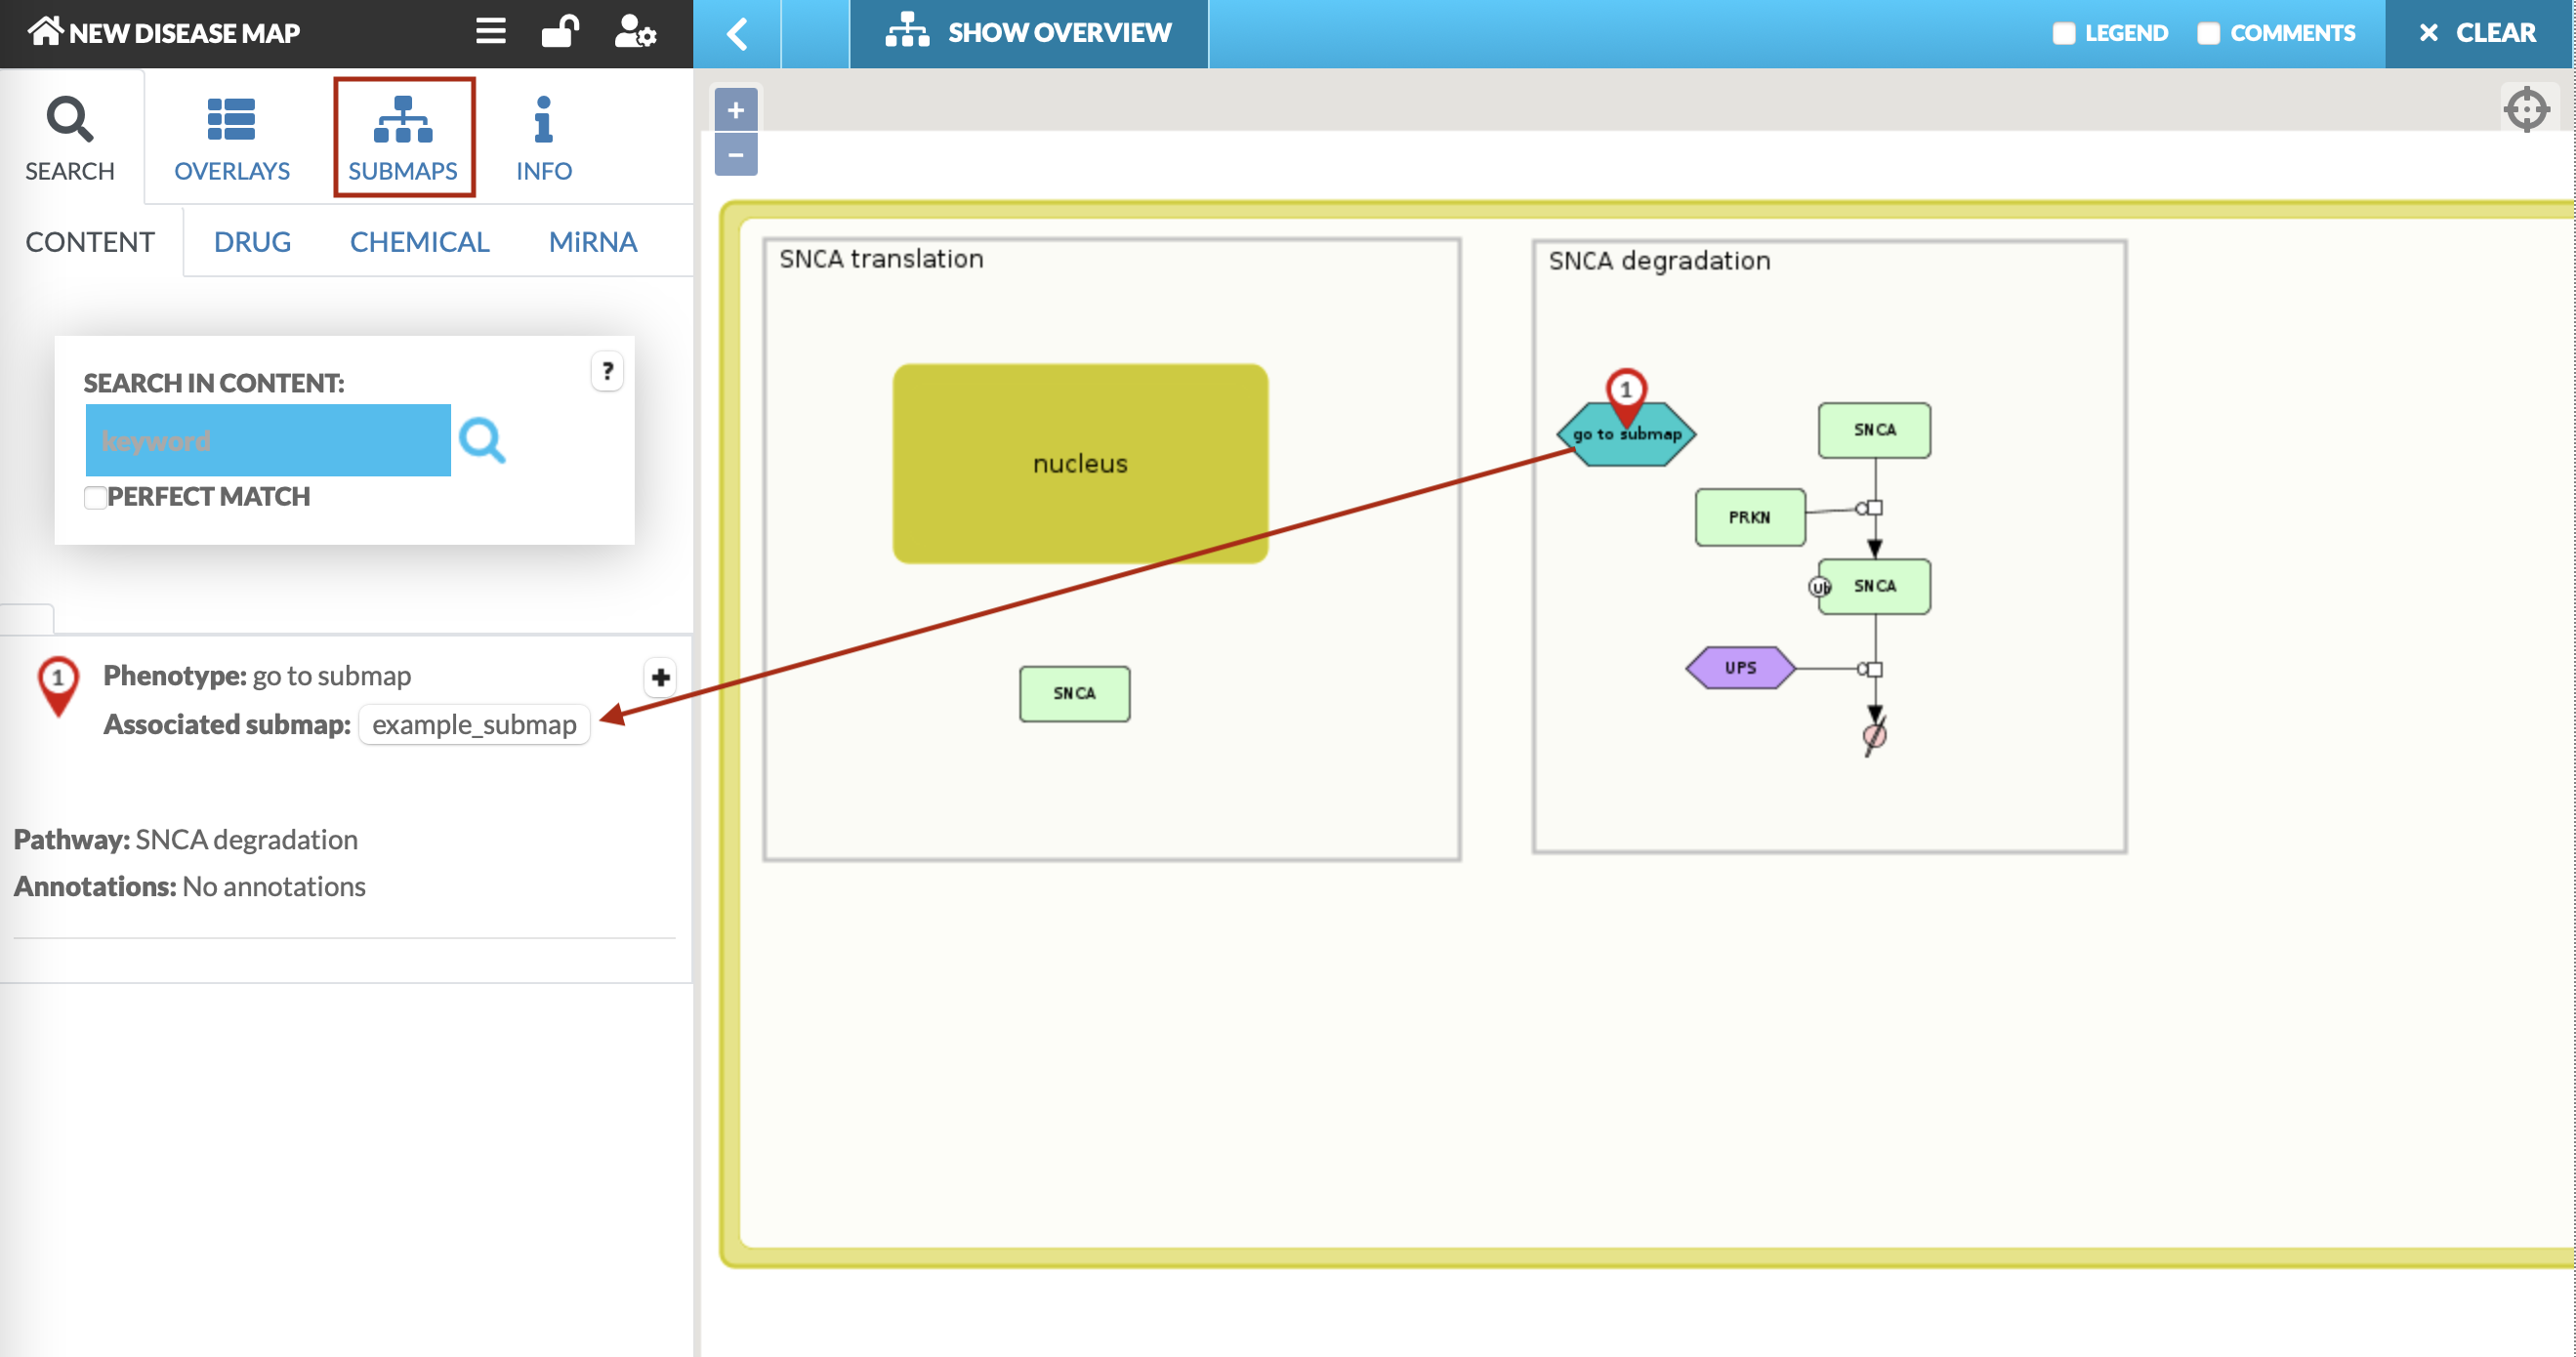Collapse the side panel with left chevron

point(737,33)
